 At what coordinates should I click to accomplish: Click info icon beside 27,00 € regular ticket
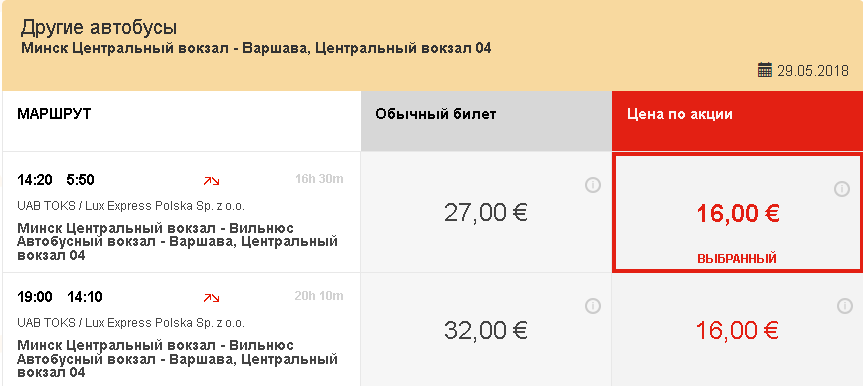pyautogui.click(x=592, y=186)
